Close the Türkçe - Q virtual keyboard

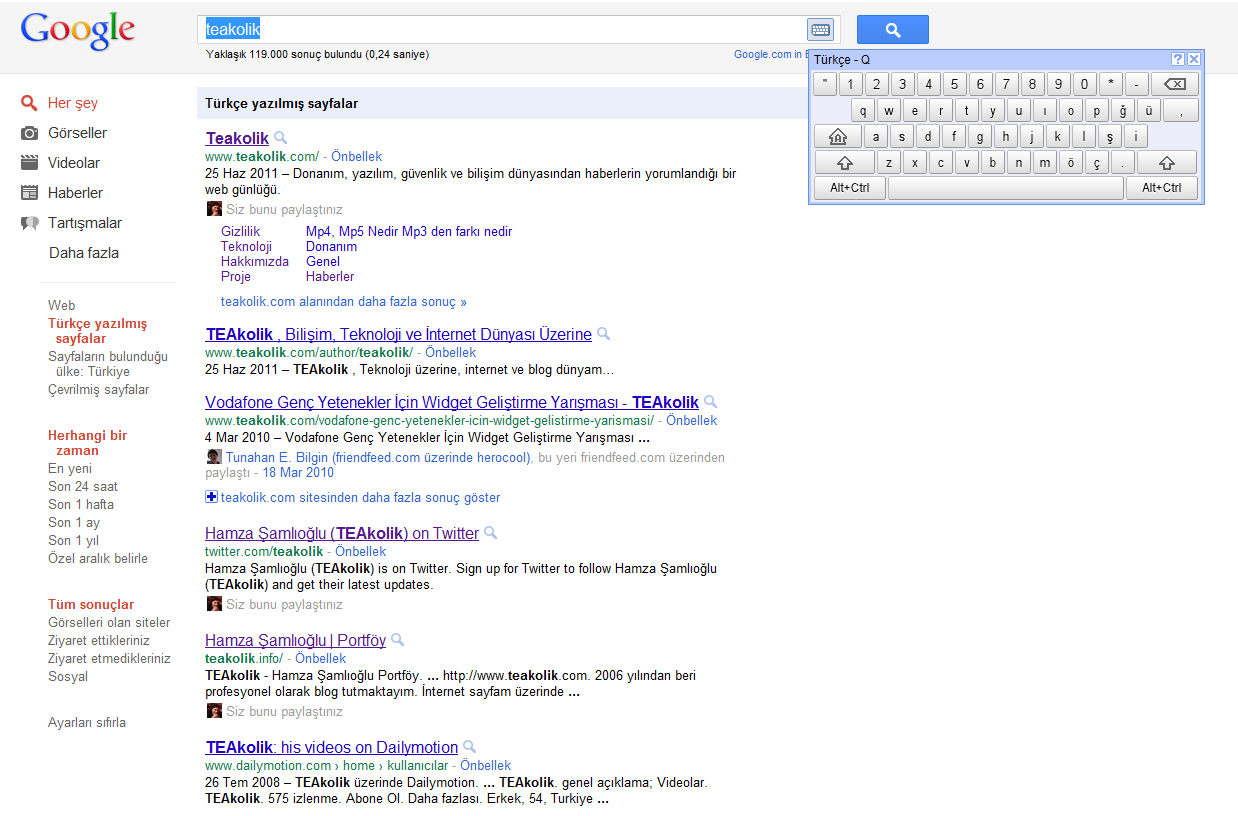(x=1194, y=59)
